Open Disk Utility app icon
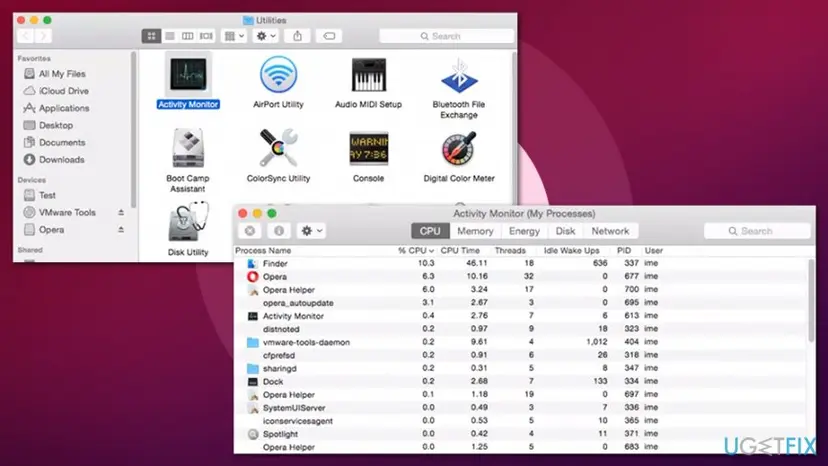Screen dimensions: 828x466 (x=188, y=222)
